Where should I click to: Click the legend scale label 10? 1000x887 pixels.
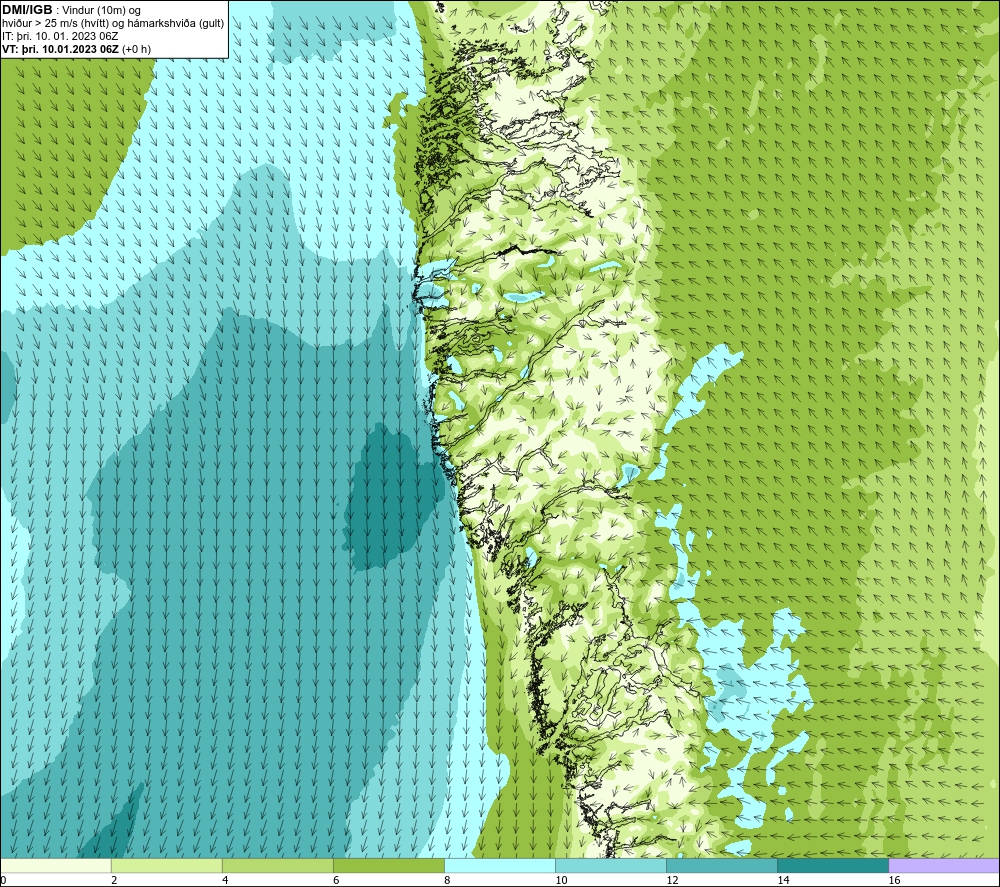click(561, 880)
